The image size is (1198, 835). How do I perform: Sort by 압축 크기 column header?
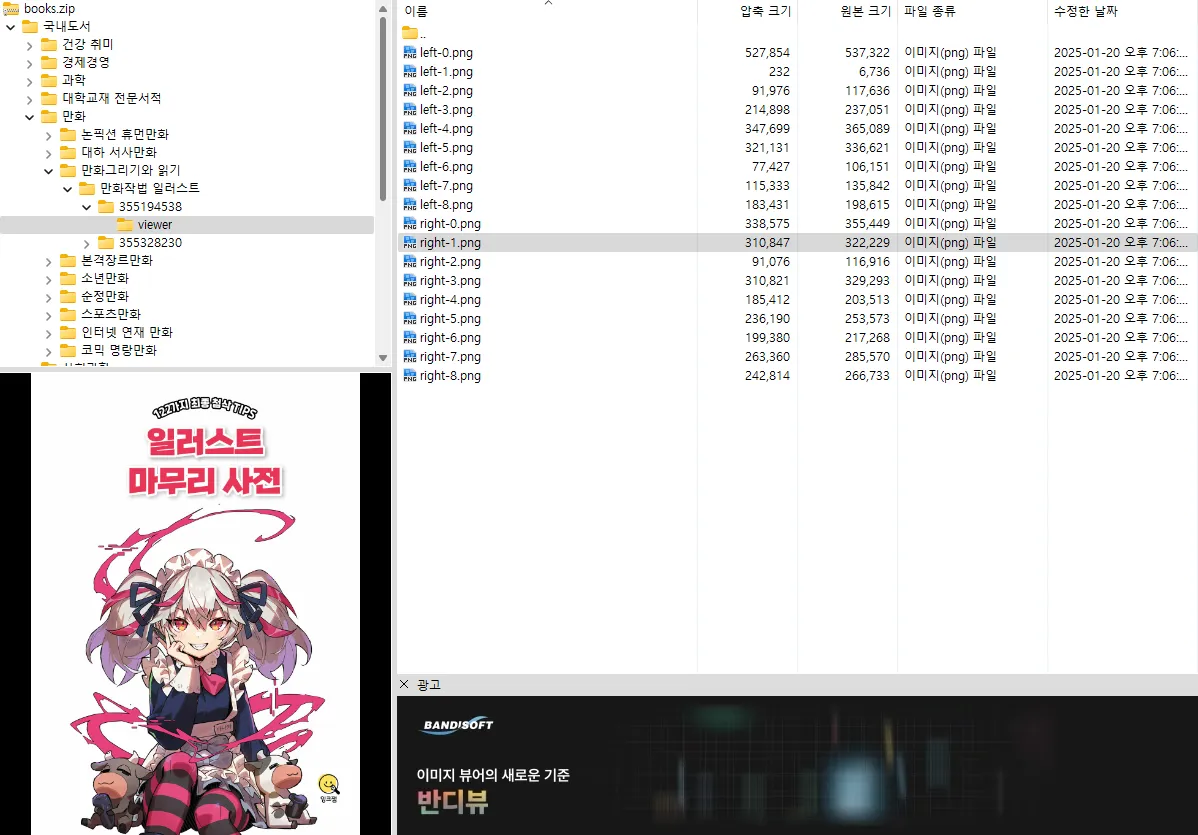tap(764, 11)
